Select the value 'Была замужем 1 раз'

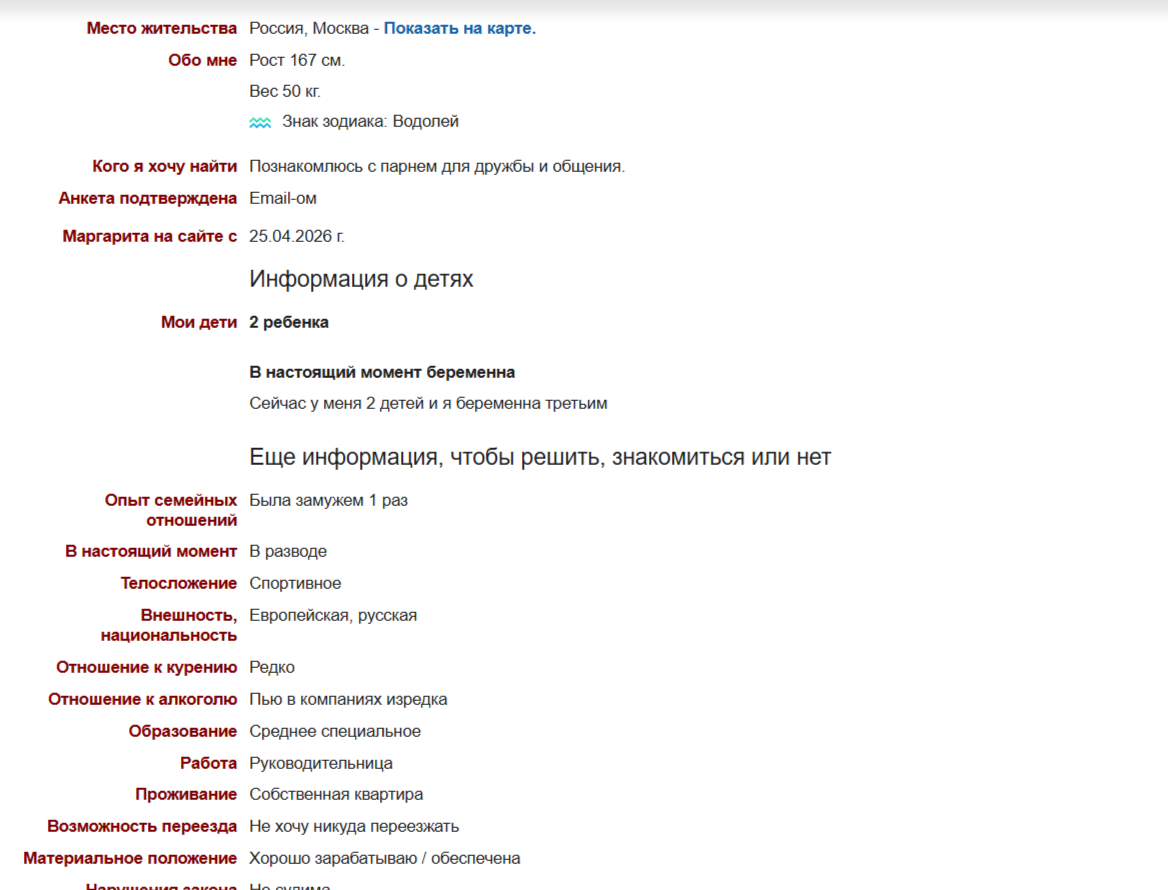pos(328,500)
